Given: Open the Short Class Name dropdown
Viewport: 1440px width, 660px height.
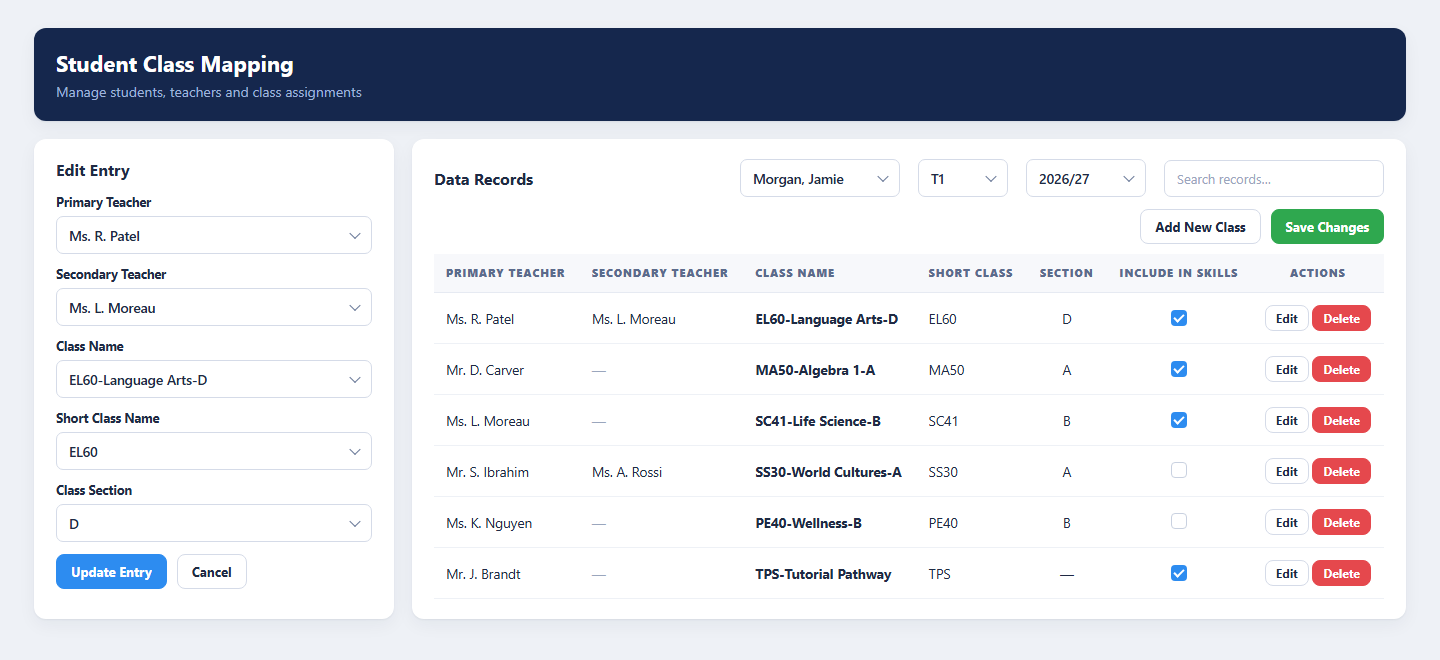Looking at the screenshot, I should point(214,452).
